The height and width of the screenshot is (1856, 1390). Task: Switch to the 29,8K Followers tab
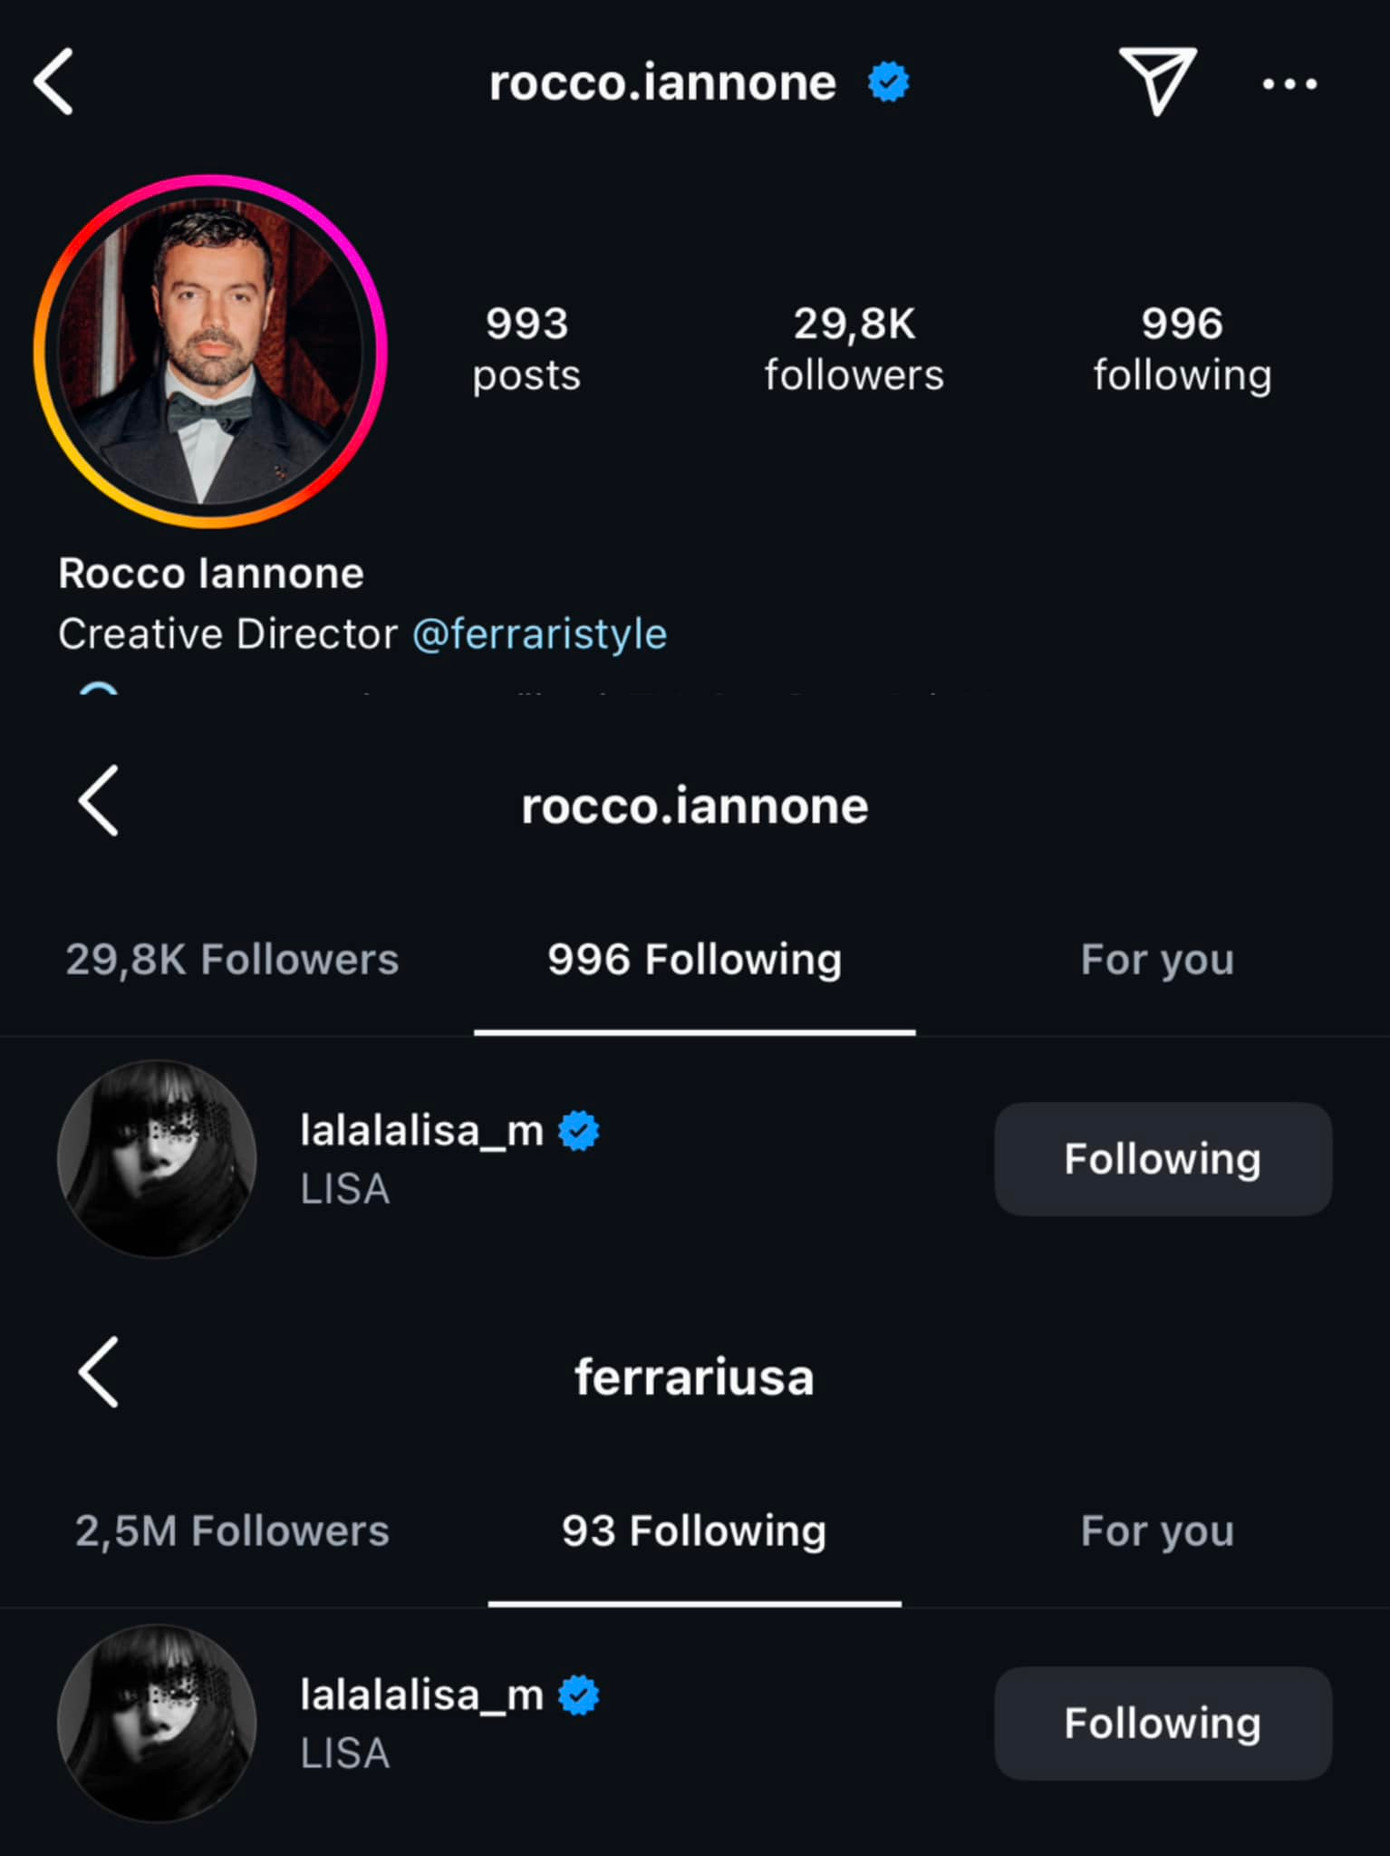pos(232,959)
